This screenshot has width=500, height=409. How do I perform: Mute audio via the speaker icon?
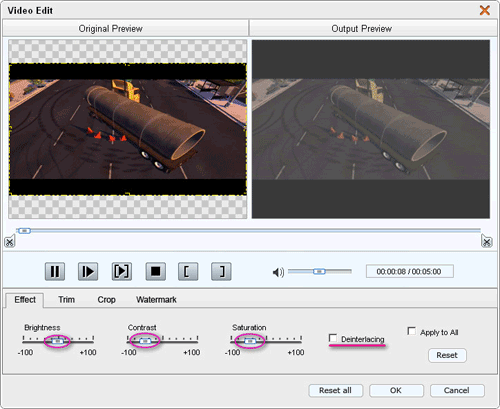point(278,272)
